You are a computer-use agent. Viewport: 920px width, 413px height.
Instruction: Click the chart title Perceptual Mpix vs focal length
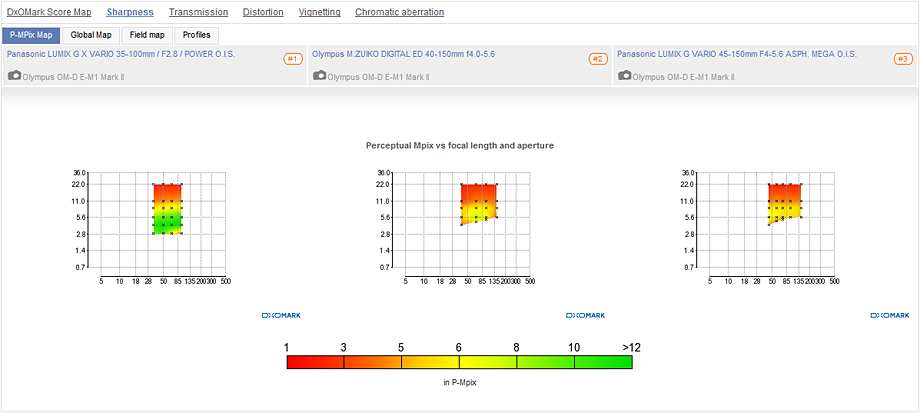(459, 145)
